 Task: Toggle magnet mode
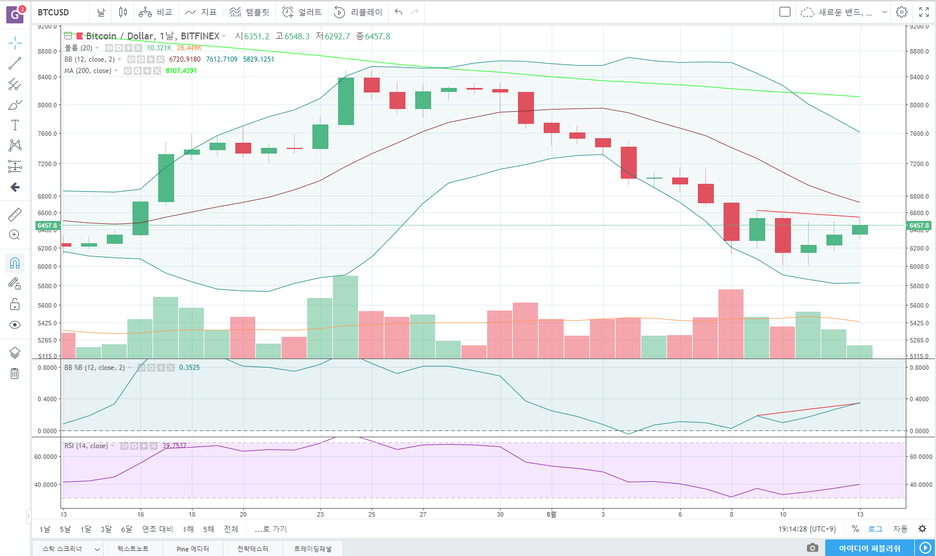pos(15,263)
